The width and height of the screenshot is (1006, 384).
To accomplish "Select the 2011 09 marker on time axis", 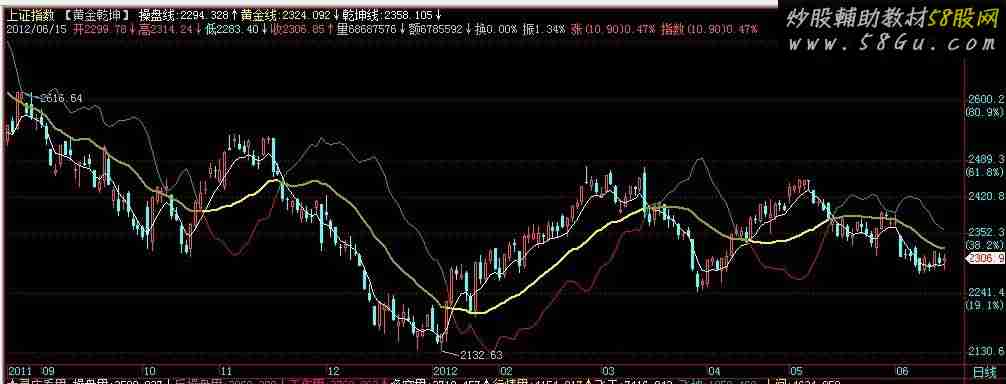I will (31, 371).
